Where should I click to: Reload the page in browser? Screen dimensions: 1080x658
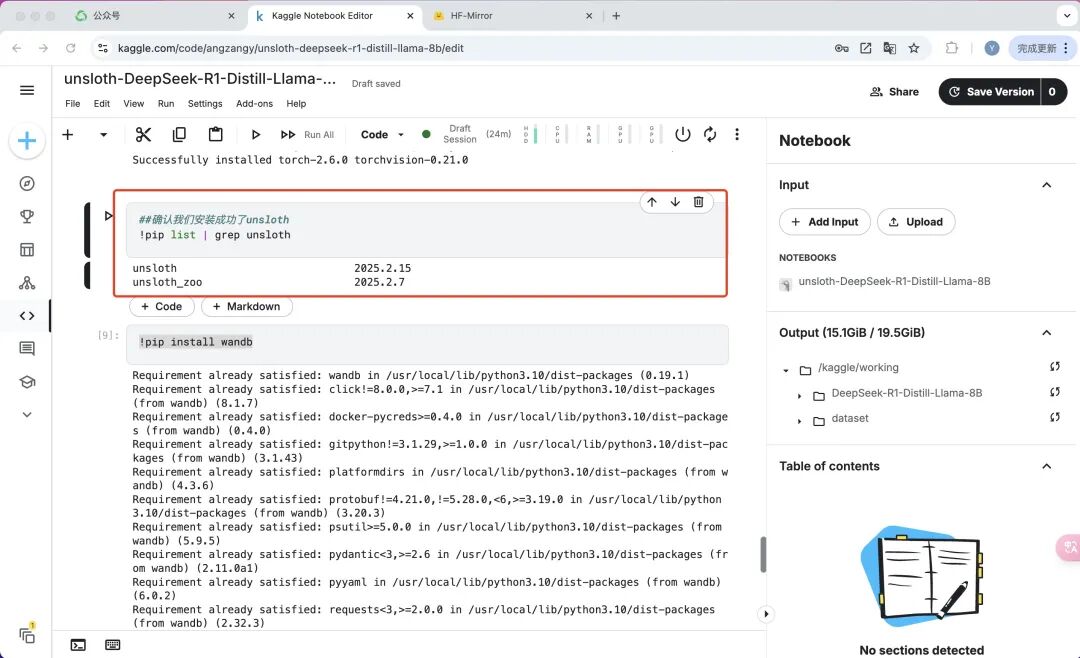point(70,48)
